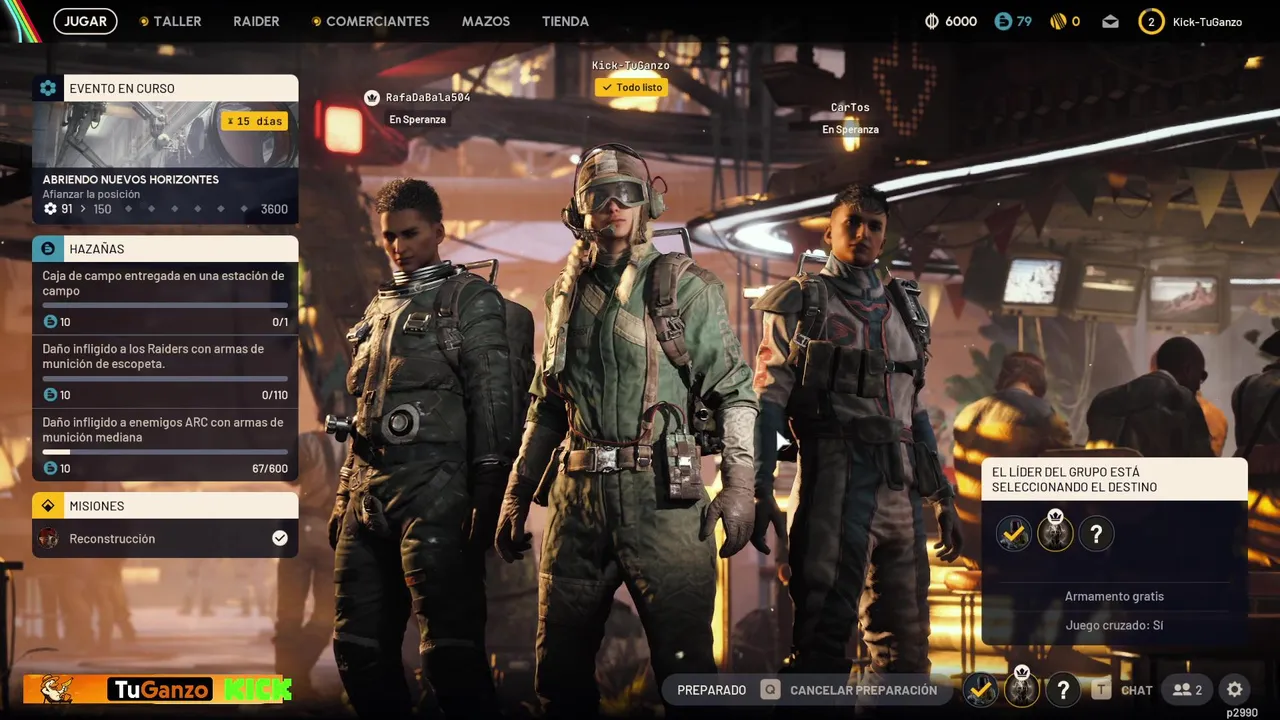Click the 15 días timer badge
The image size is (1280, 720).
pos(254,121)
